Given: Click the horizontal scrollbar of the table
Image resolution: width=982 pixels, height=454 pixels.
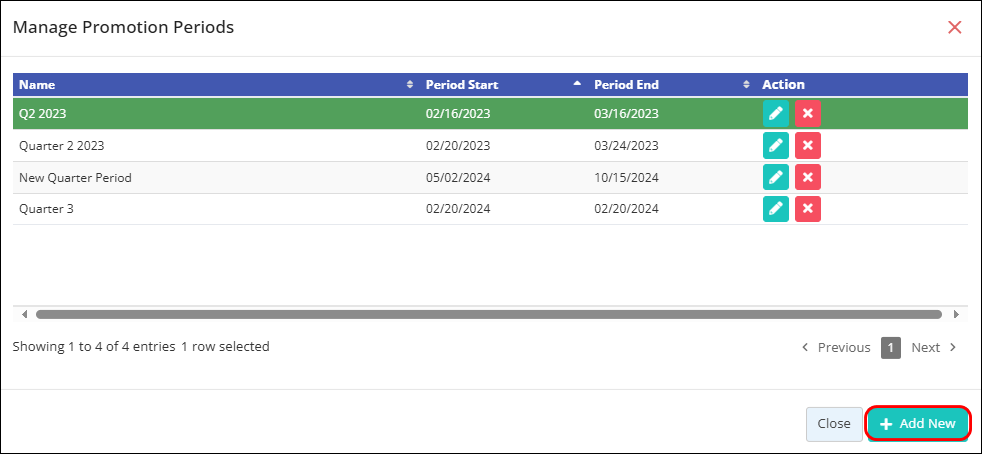Looking at the screenshot, I should (488, 314).
